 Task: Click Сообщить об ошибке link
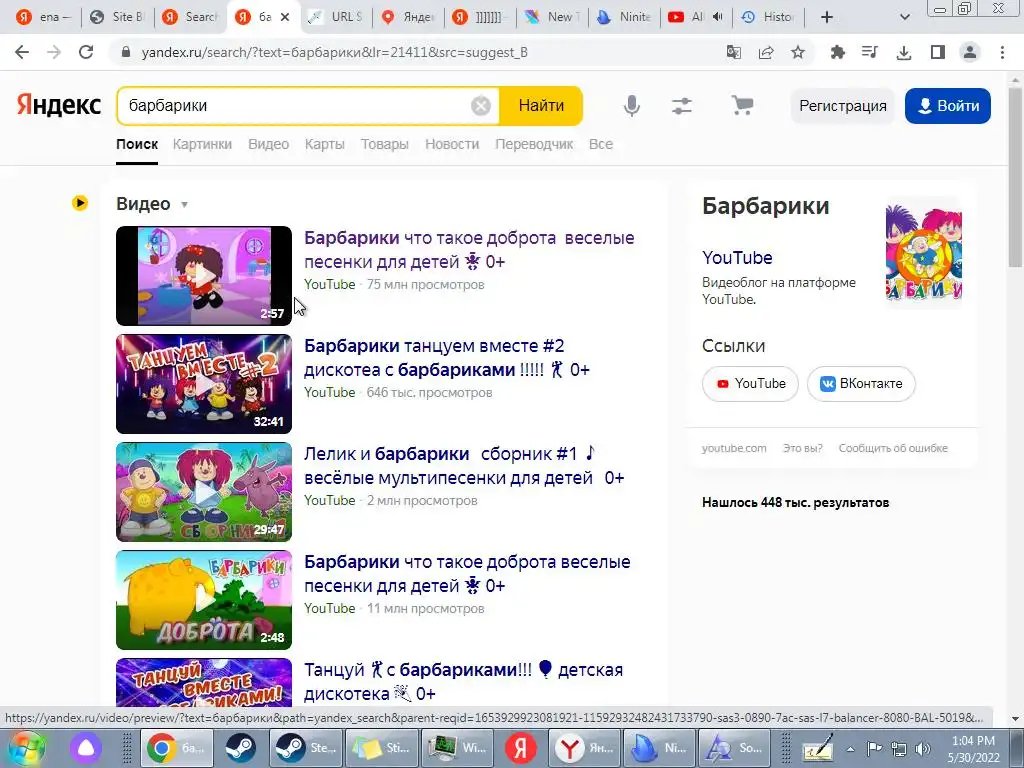click(x=893, y=448)
